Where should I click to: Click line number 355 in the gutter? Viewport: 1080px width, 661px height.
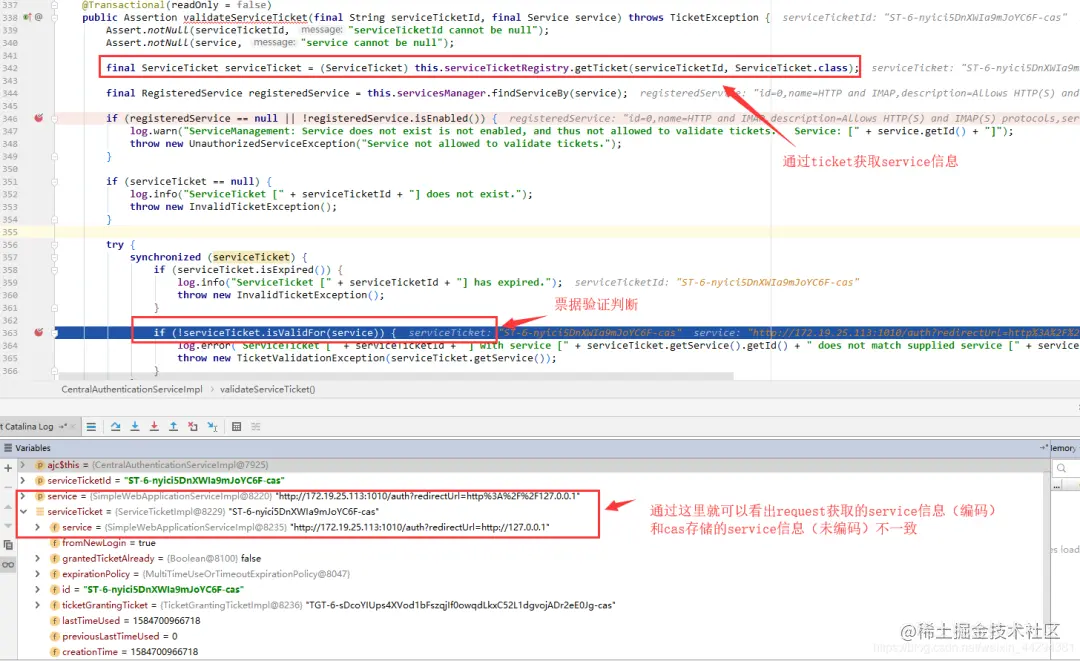coord(10,232)
